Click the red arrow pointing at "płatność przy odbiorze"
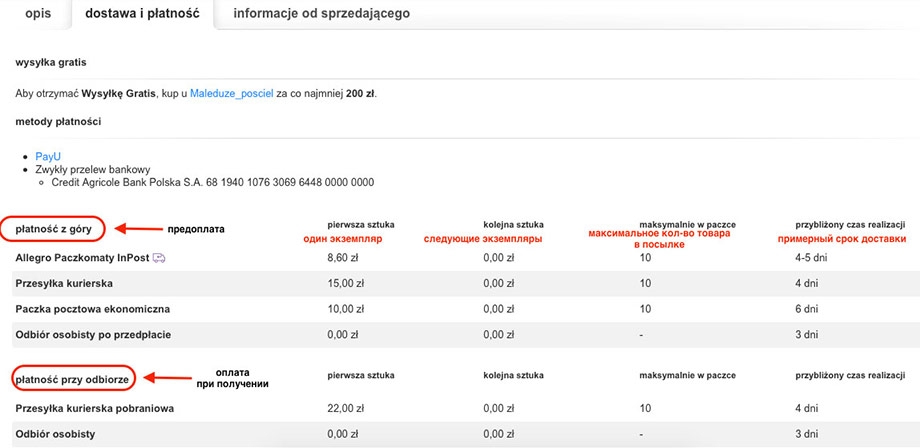Viewport: 920px width, 448px height. click(172, 378)
